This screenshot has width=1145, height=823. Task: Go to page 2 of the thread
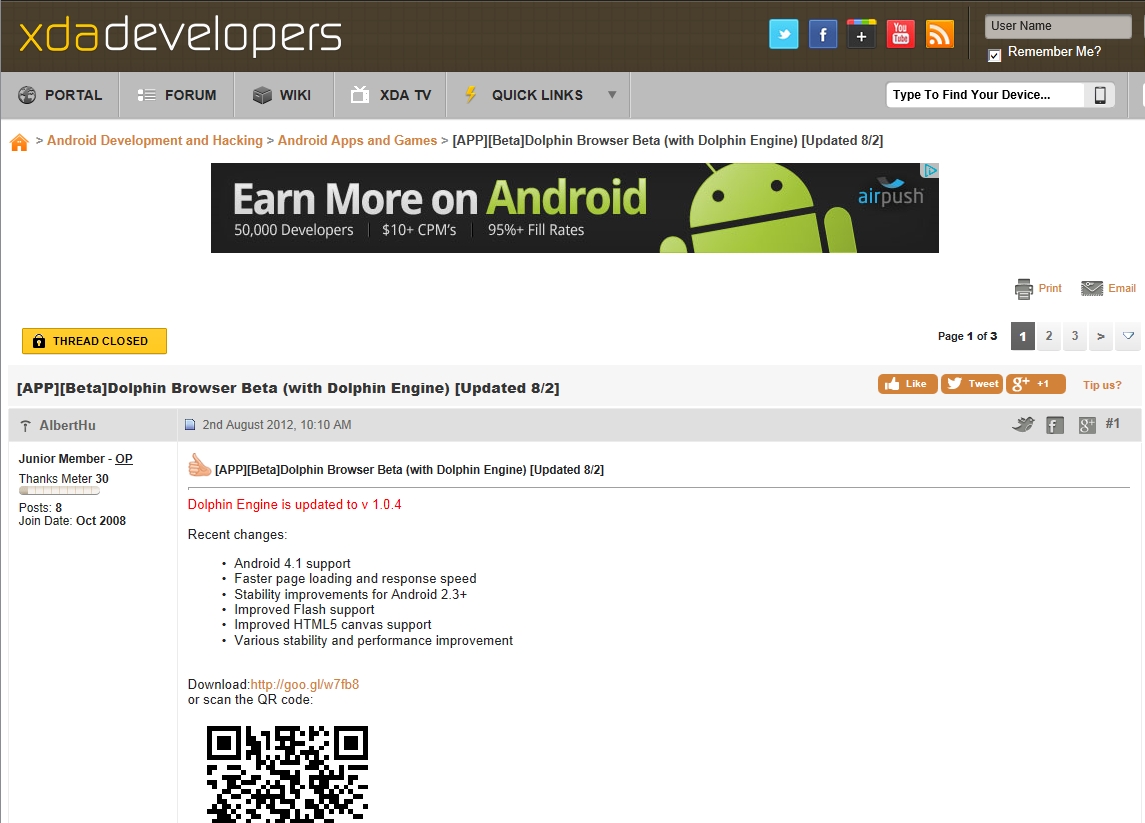(1049, 336)
